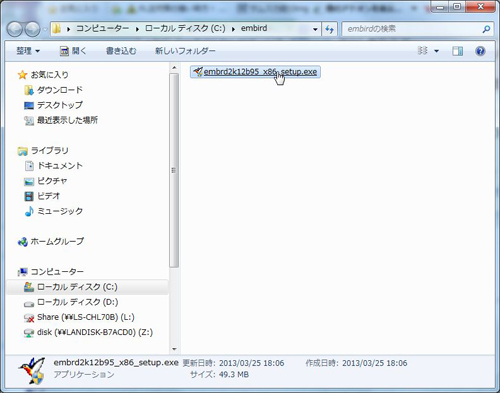
Task: Open the 整理 menu
Action: click(x=28, y=51)
